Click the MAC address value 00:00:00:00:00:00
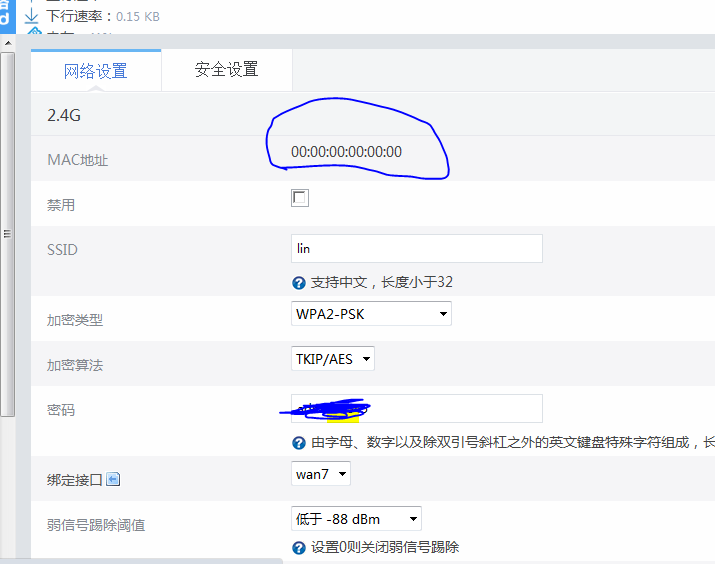715x564 pixels. (x=346, y=152)
